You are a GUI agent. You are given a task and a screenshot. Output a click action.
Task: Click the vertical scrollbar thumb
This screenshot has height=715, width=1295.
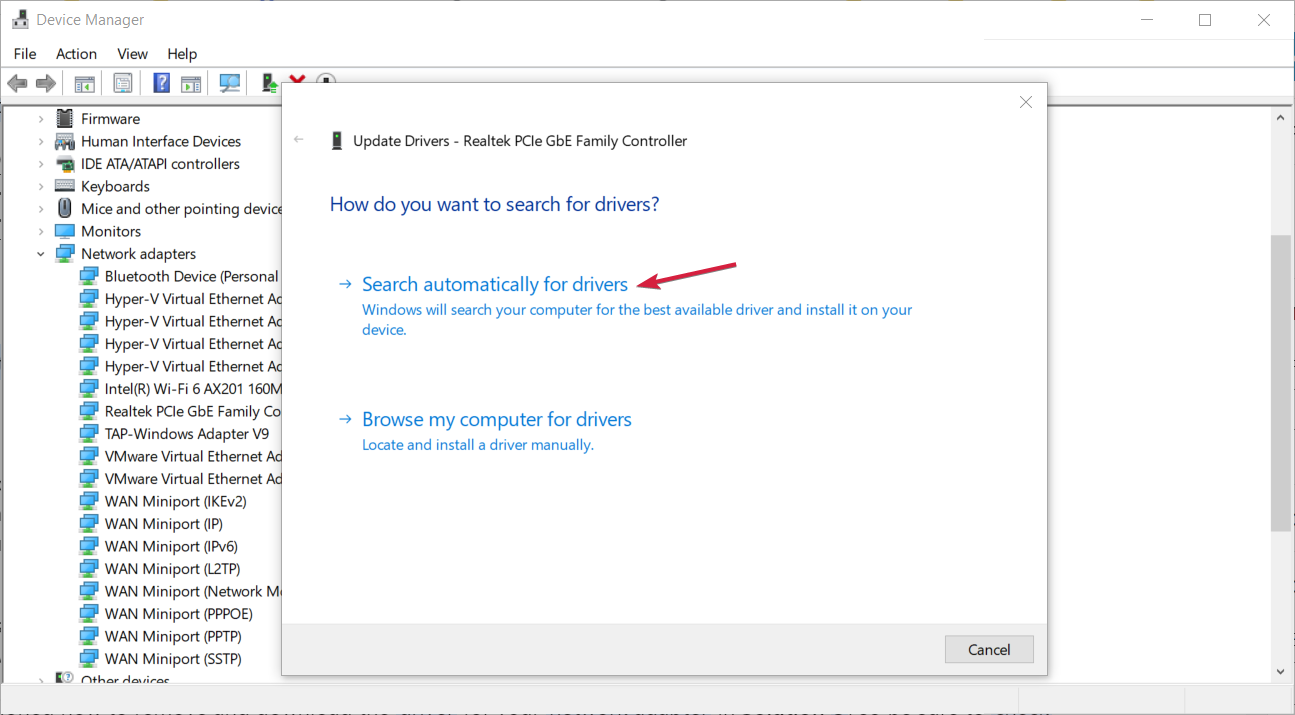[x=1281, y=383]
